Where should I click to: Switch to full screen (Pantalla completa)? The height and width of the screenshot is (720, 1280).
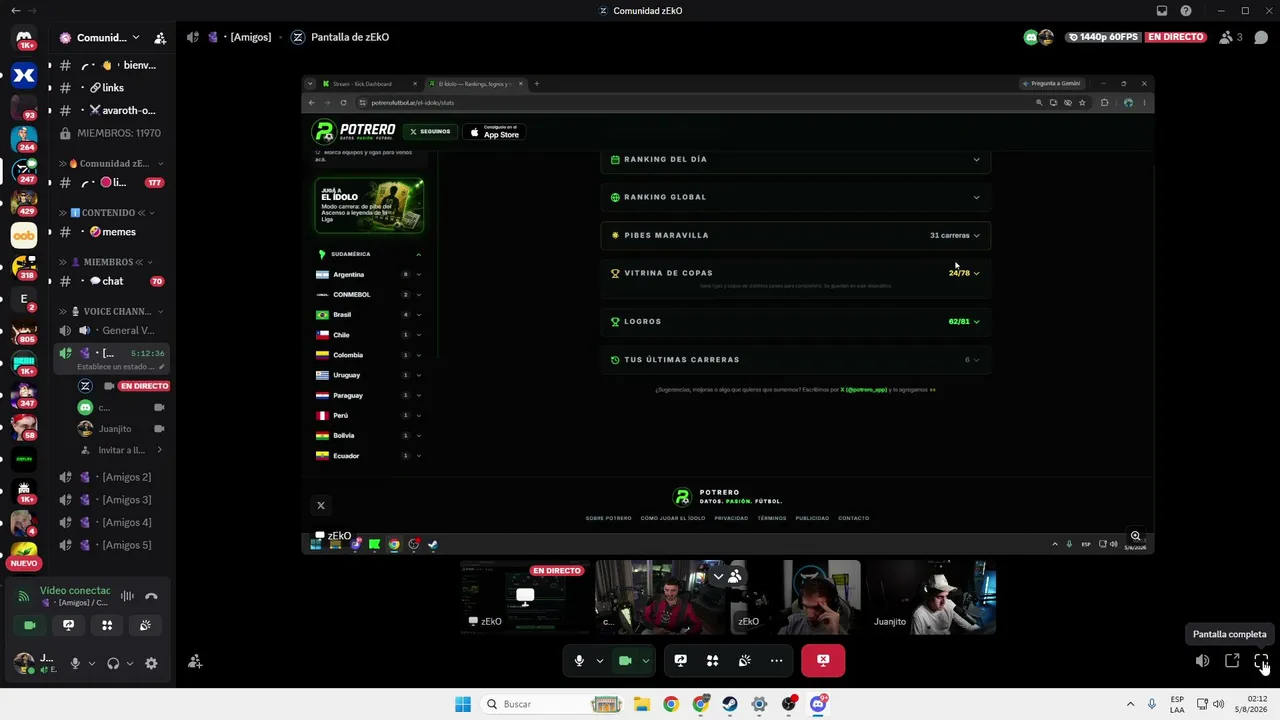point(1261,661)
